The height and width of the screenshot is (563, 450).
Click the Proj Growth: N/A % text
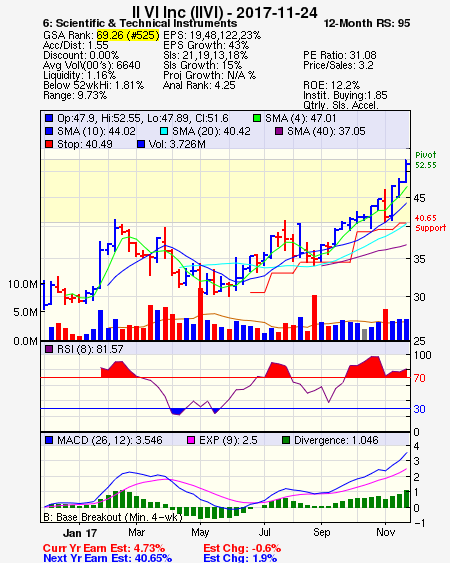pyautogui.click(x=209, y=75)
